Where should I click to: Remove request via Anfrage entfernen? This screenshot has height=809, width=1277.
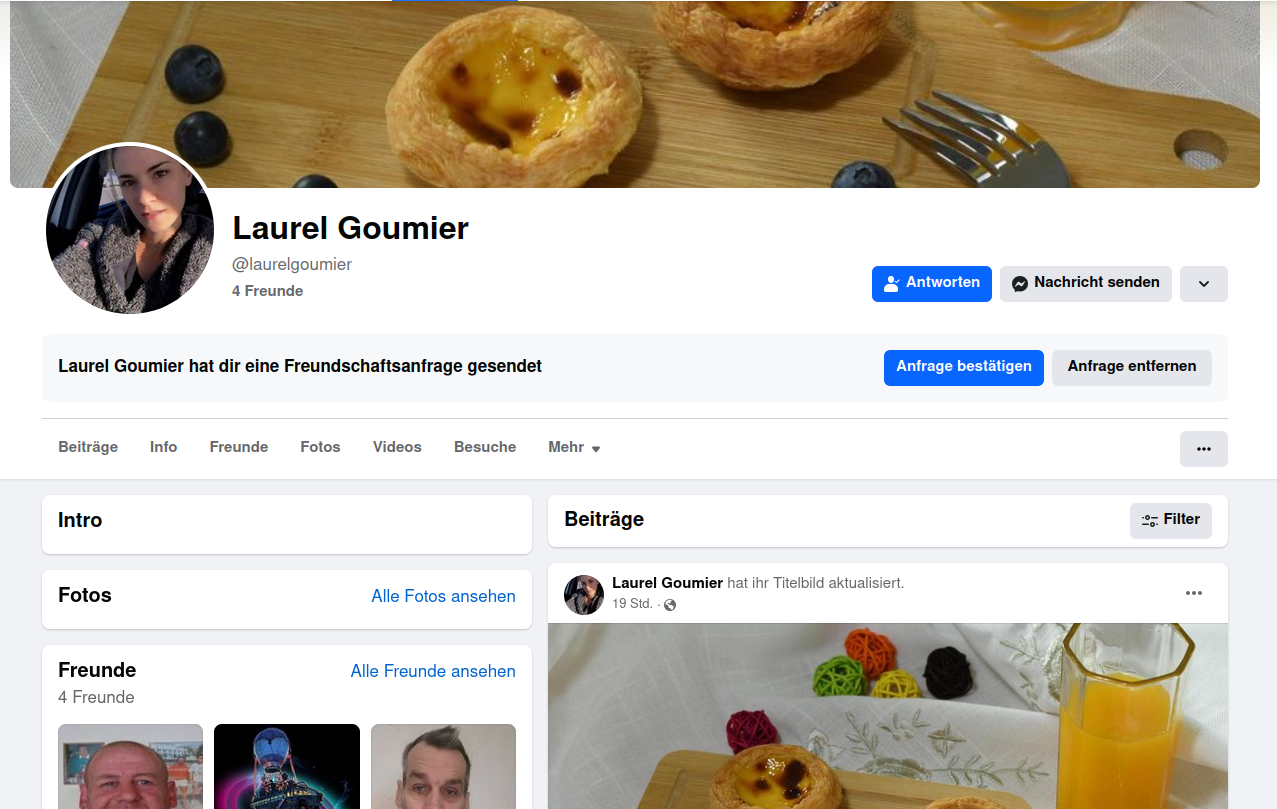tap(1132, 367)
